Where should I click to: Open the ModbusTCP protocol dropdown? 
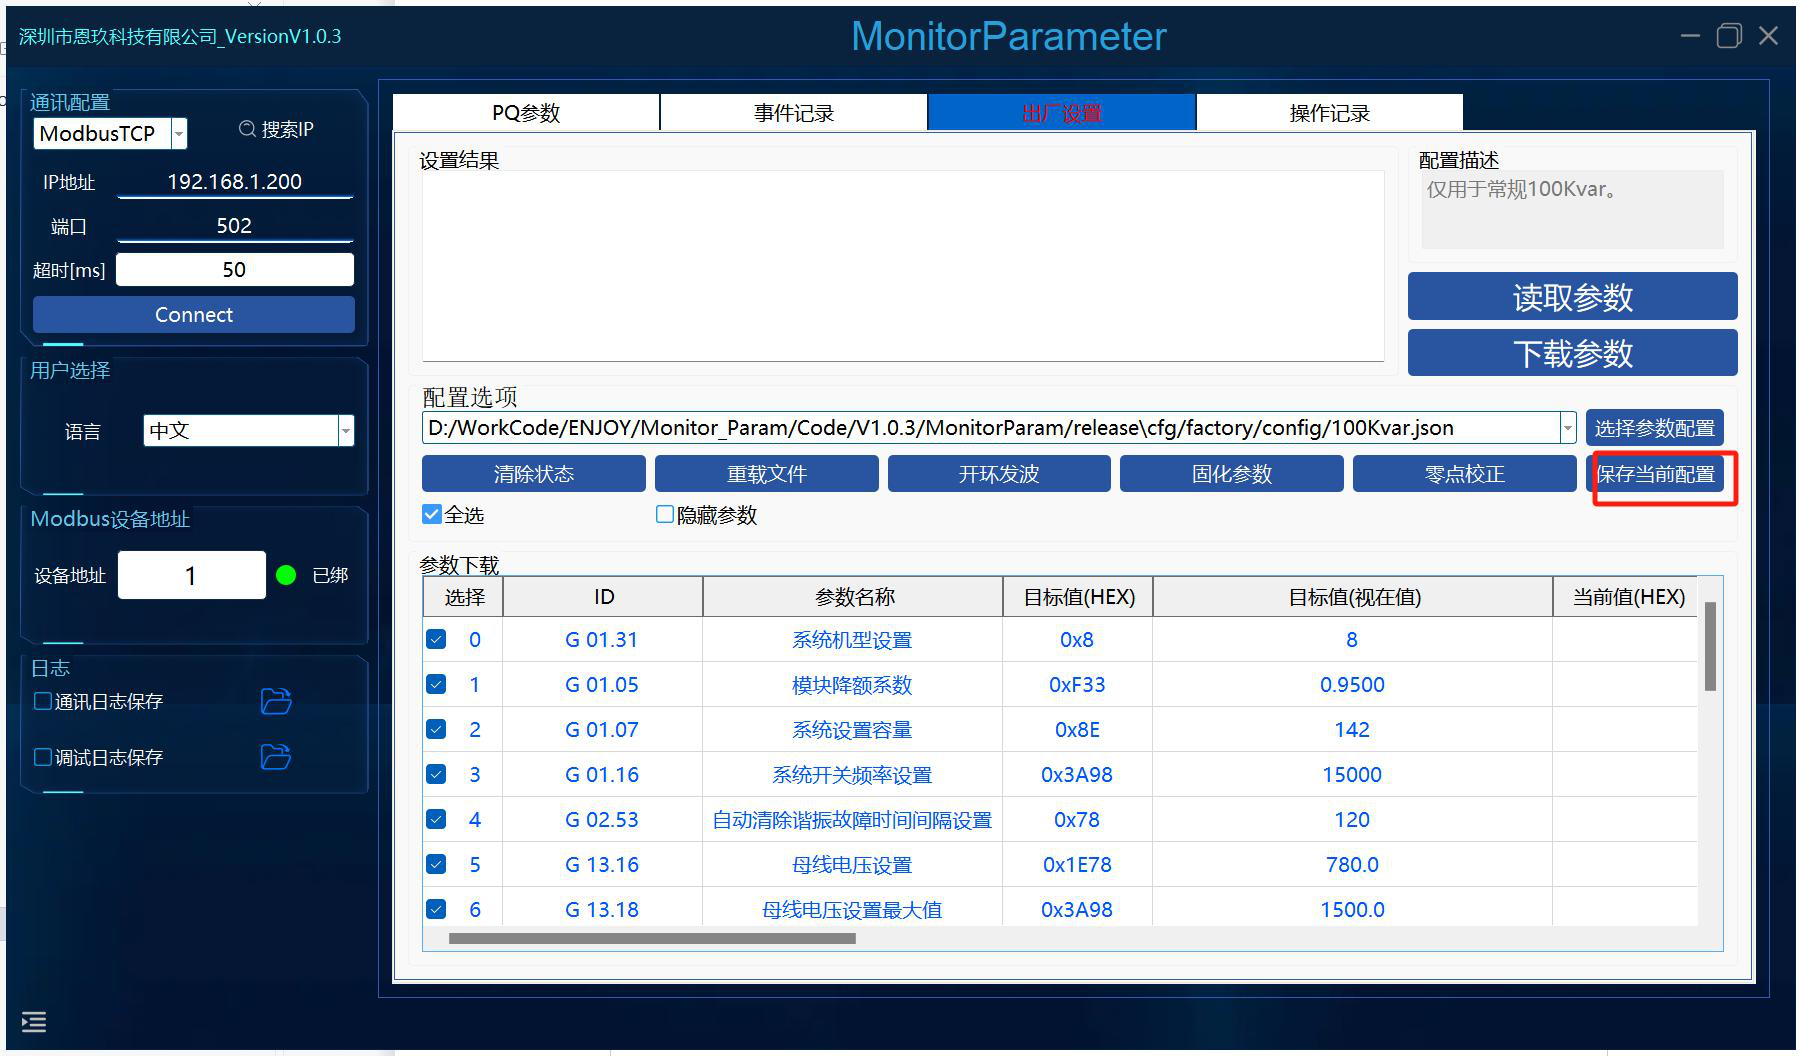[x=179, y=133]
